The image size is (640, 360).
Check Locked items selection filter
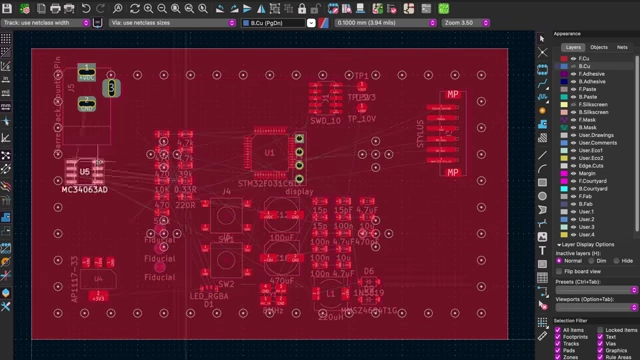[x=600, y=330]
